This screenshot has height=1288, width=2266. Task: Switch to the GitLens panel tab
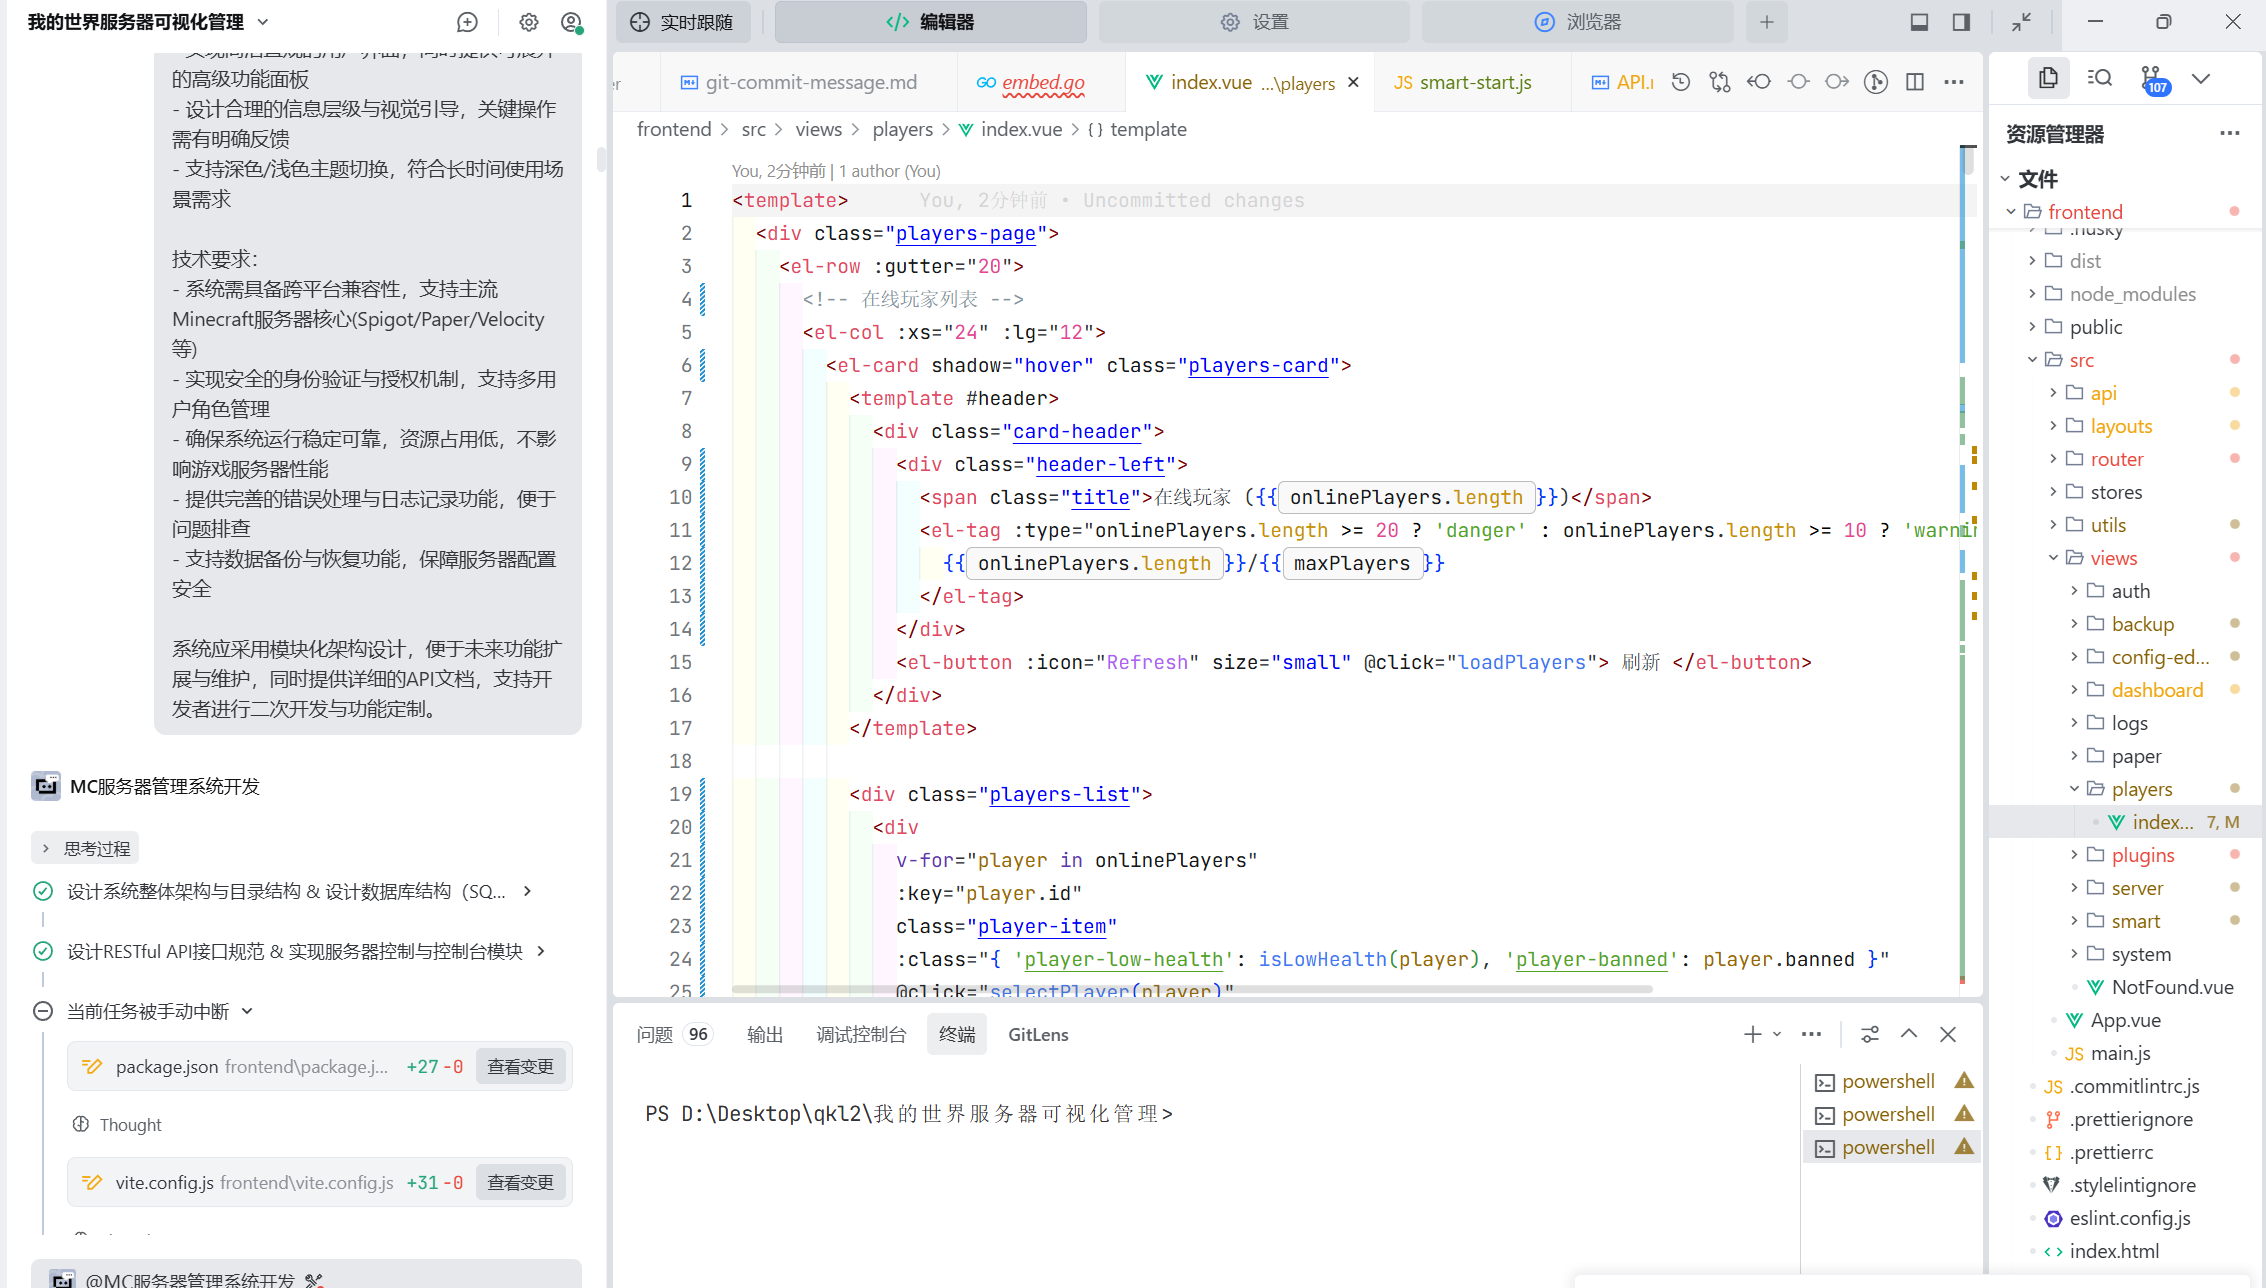click(1038, 1035)
